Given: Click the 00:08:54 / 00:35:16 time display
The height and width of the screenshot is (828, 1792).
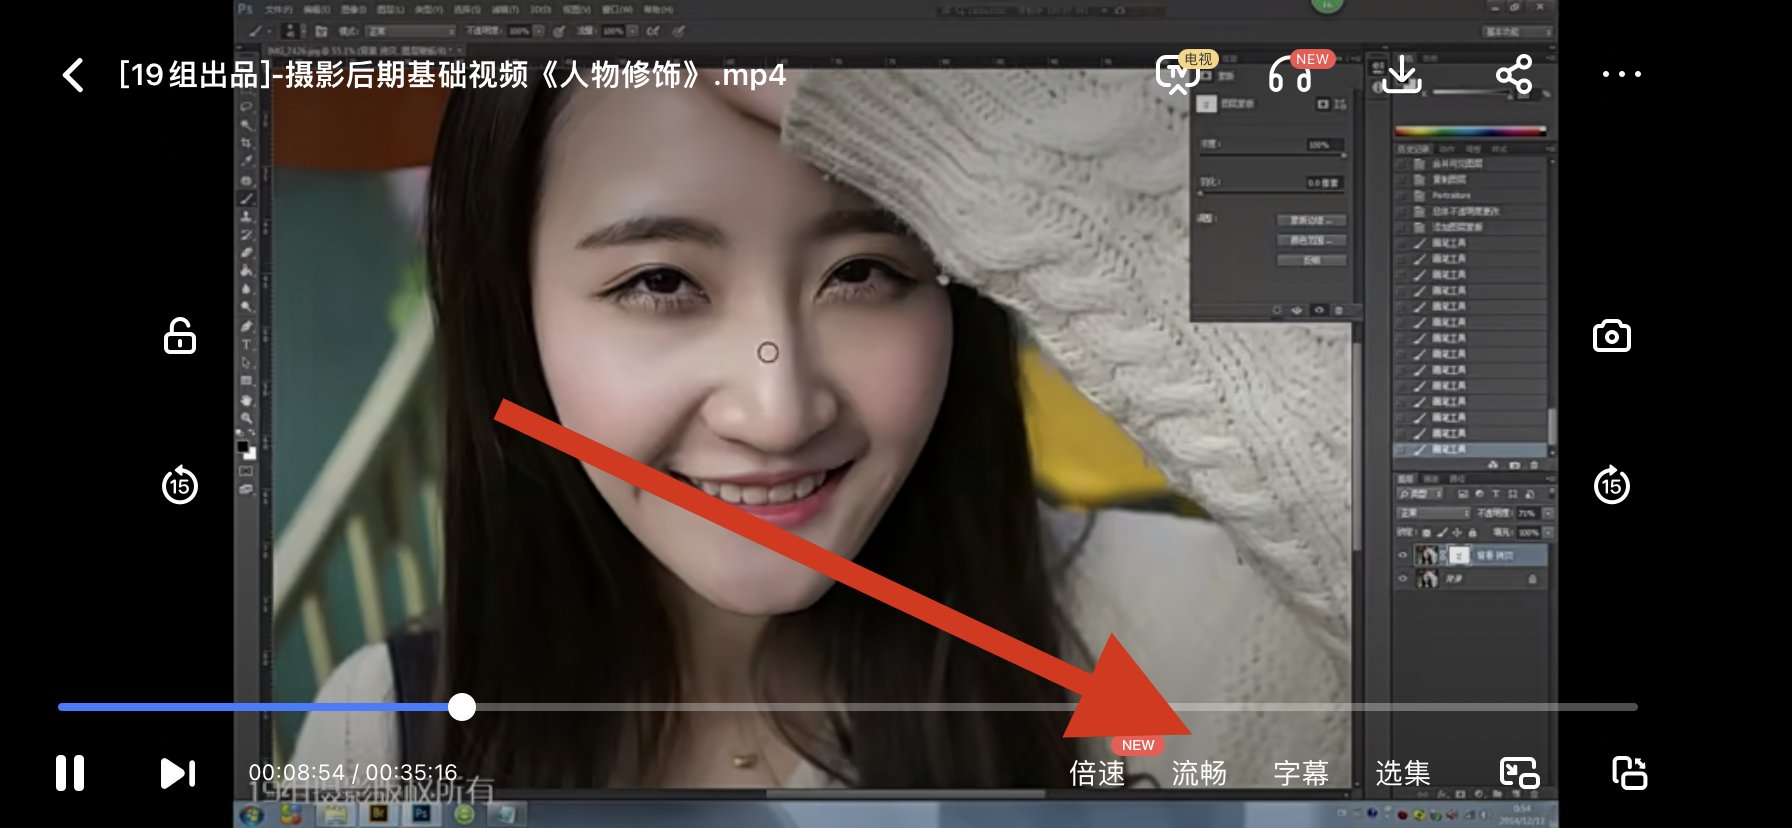Looking at the screenshot, I should 353,772.
